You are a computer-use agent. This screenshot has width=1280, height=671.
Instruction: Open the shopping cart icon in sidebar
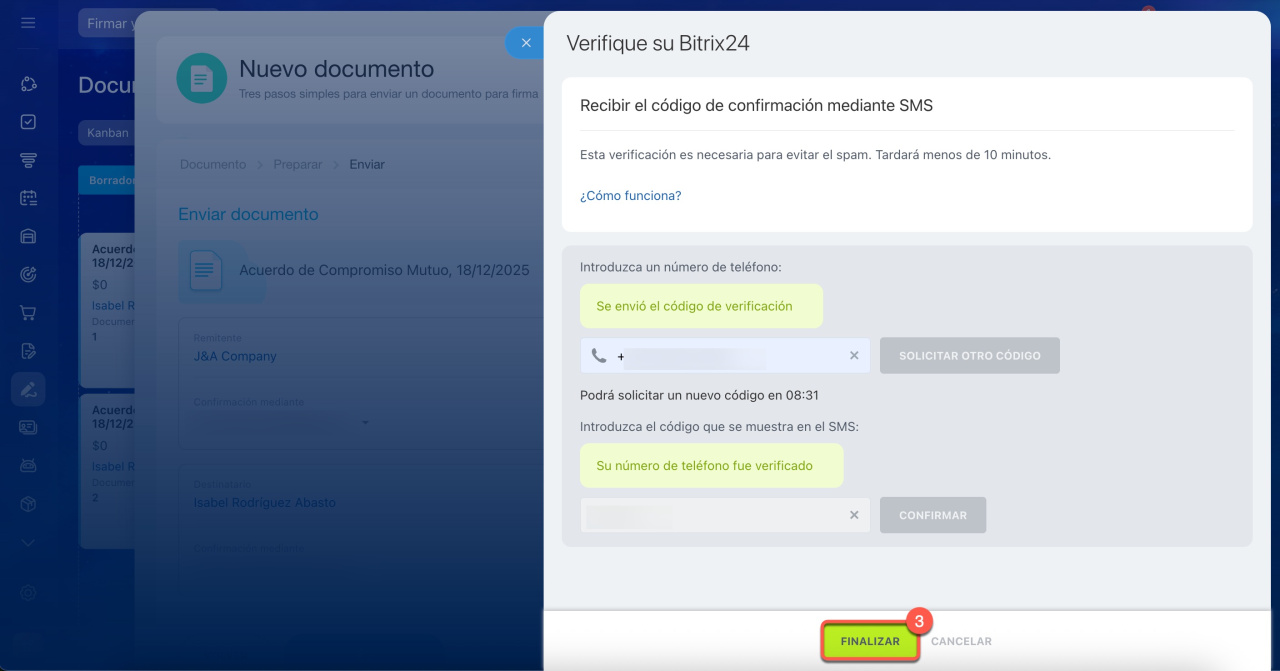coord(28,313)
